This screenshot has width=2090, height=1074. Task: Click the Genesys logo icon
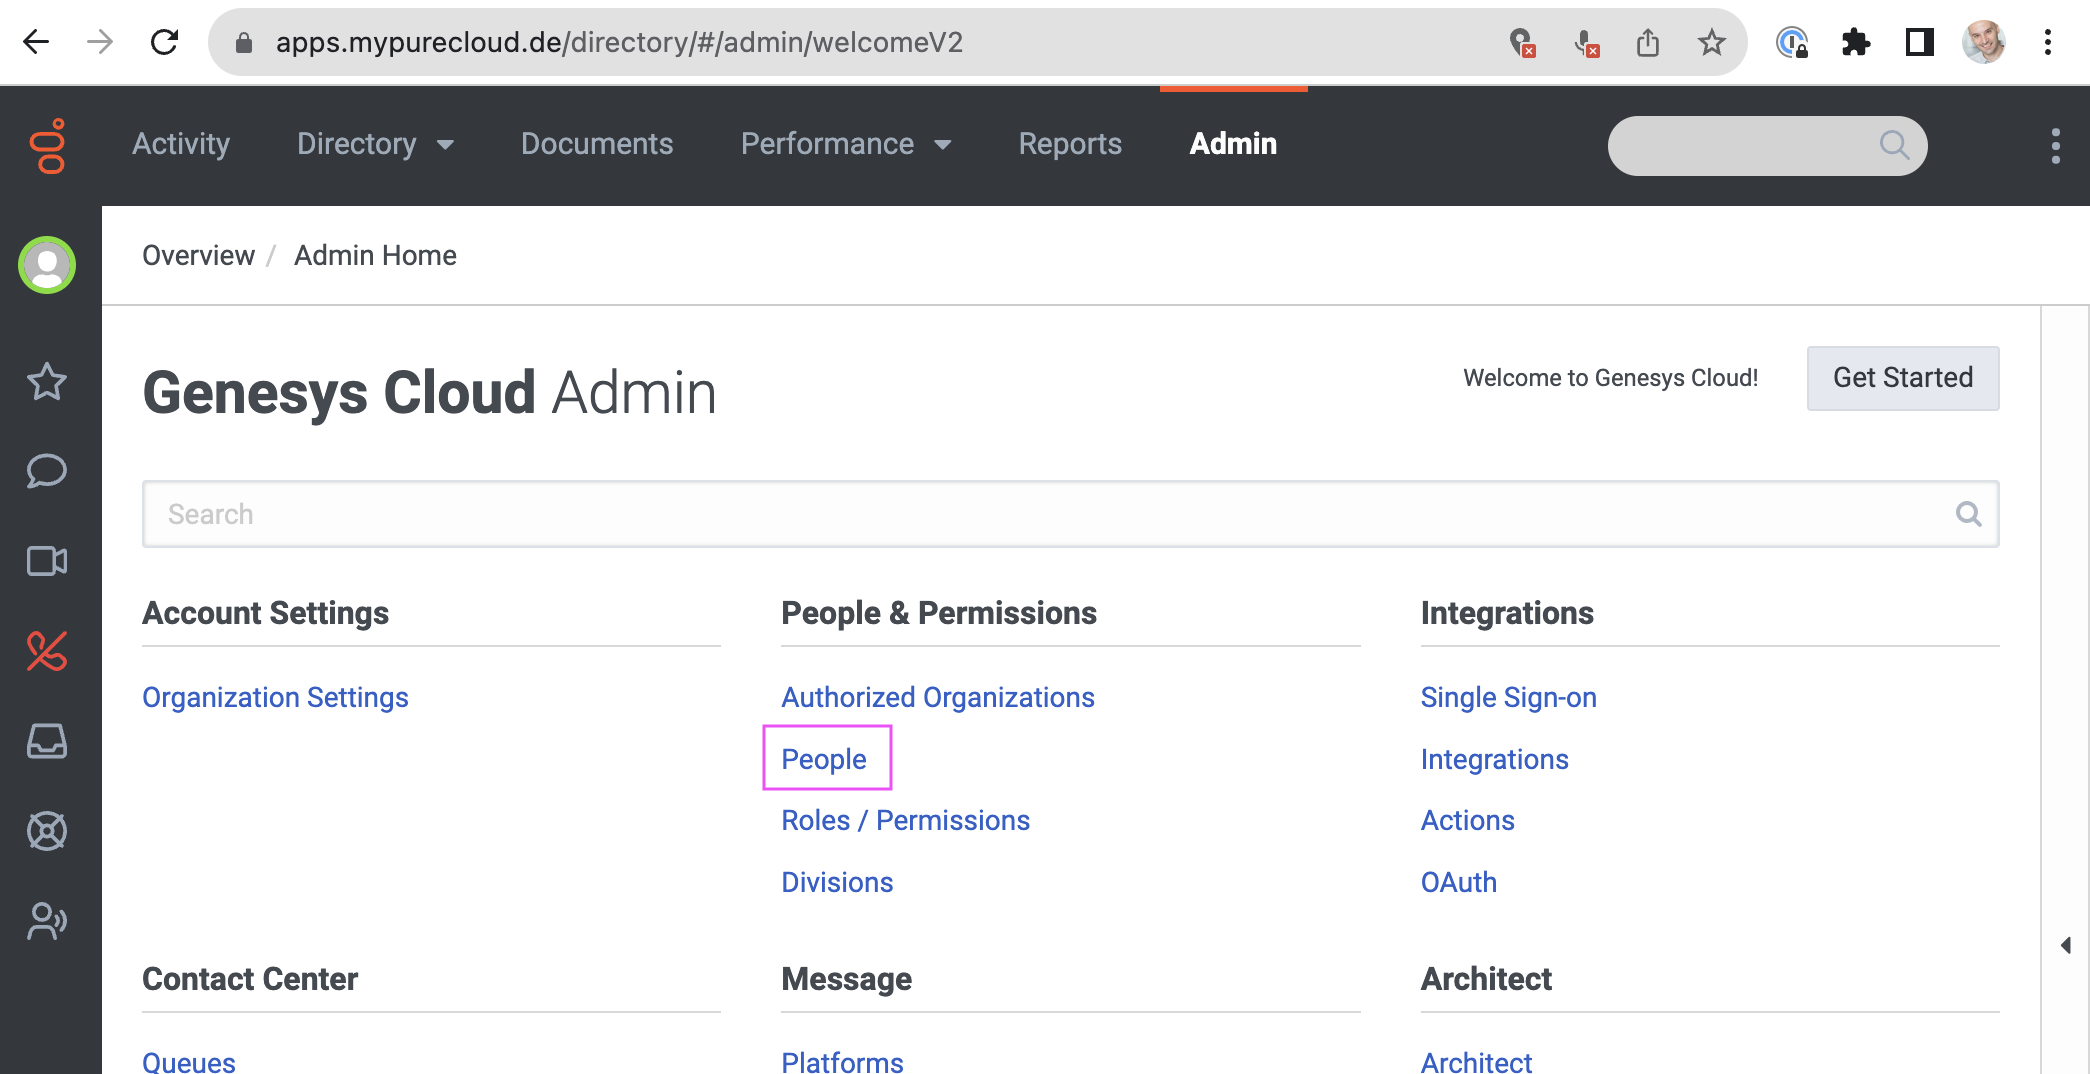[x=48, y=146]
